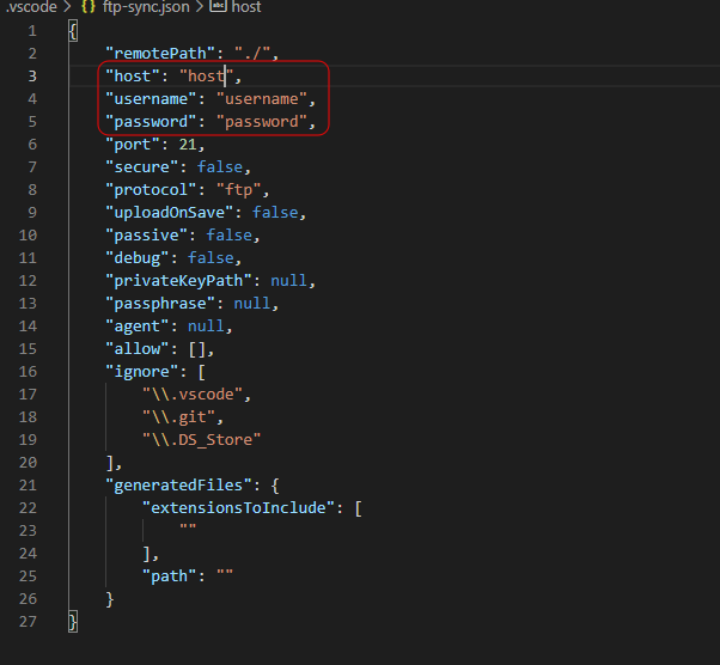Click the "allow" key
720x665 pixels.
[x=137, y=349]
